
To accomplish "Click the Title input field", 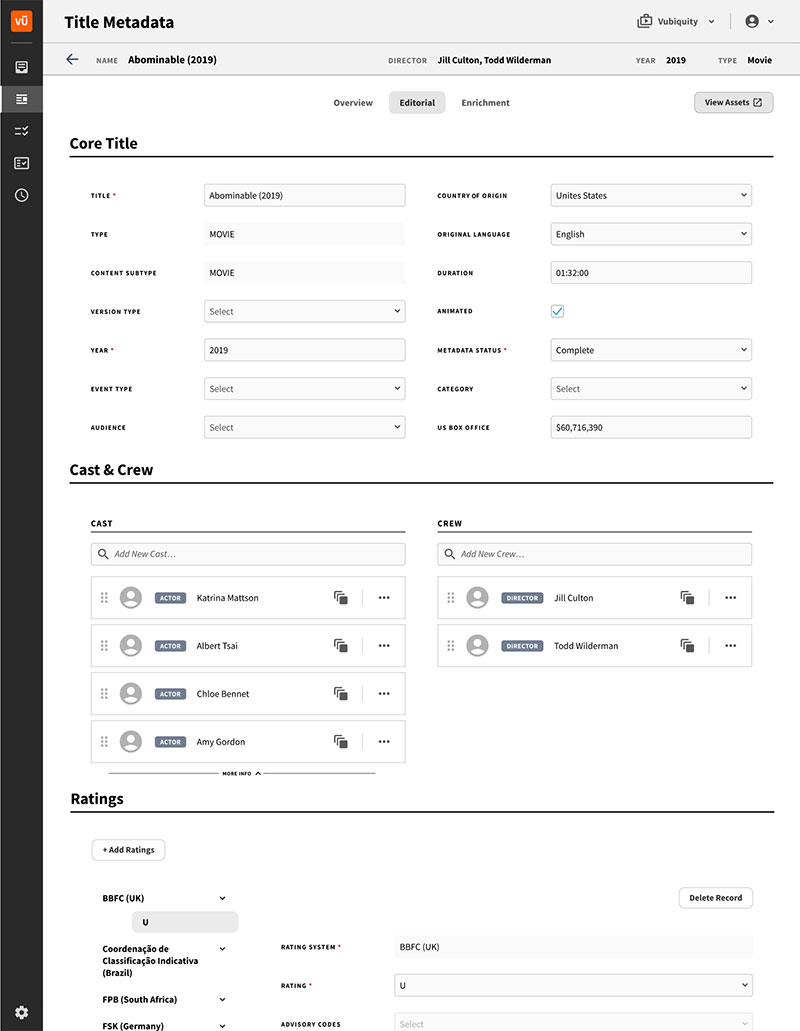I will [304, 195].
